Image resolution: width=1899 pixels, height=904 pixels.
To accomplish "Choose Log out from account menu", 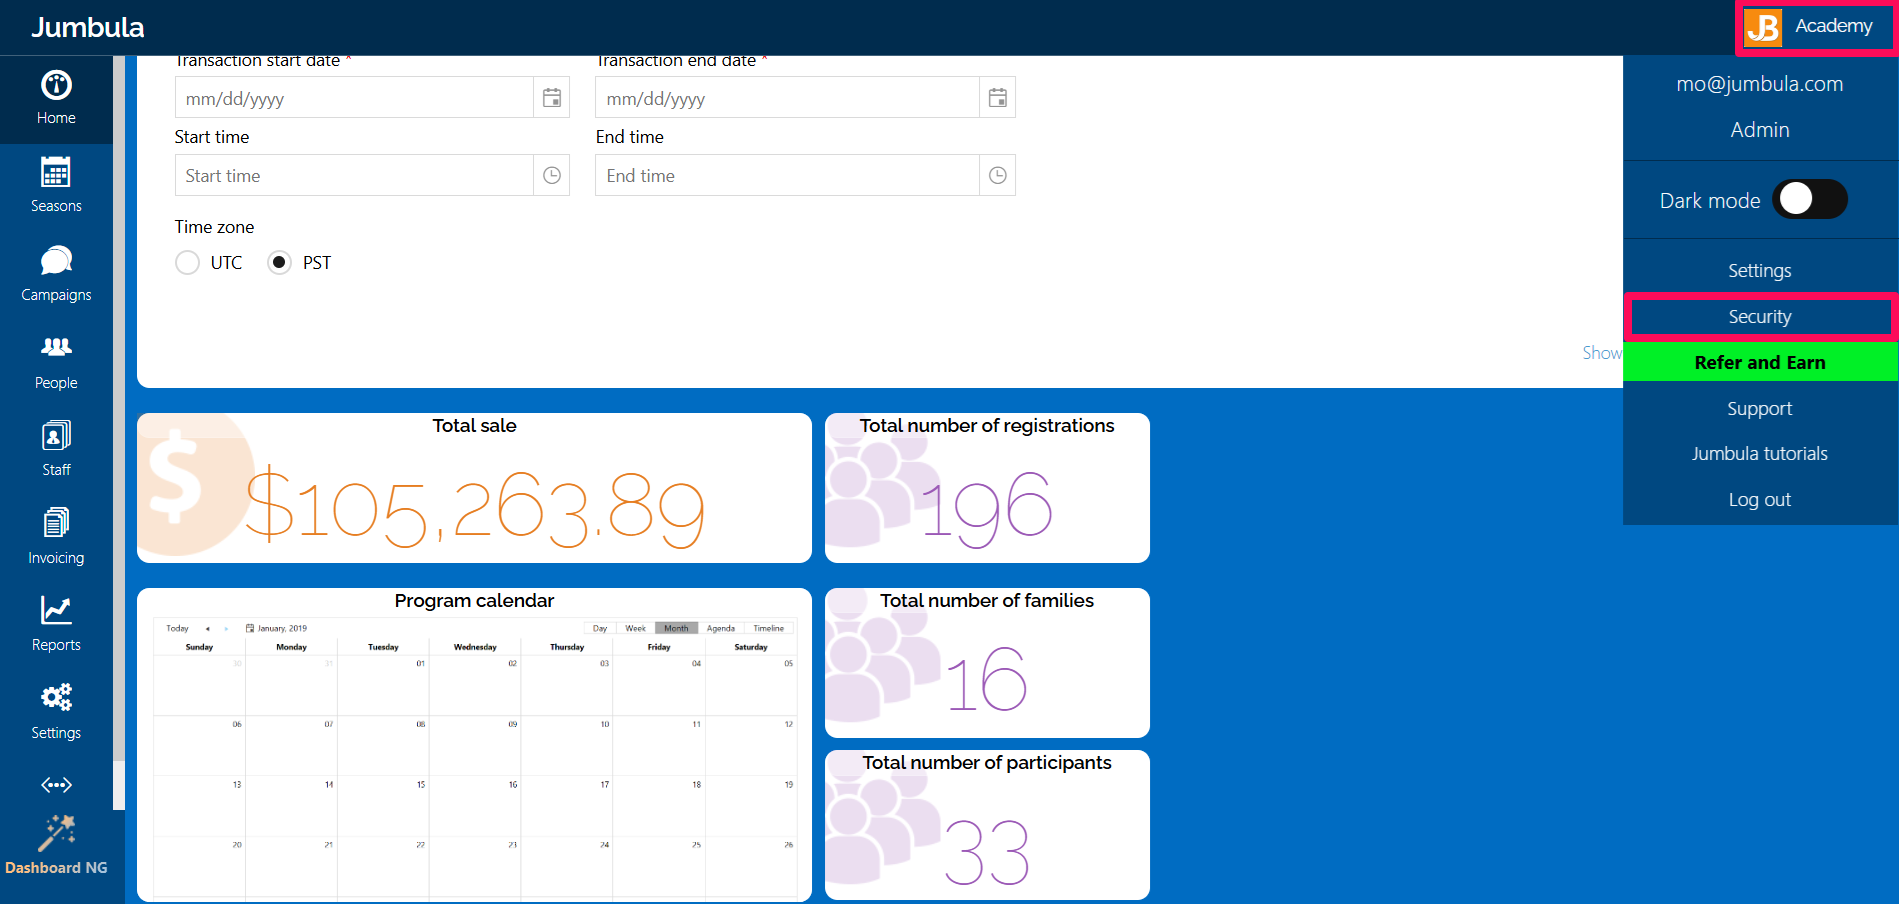I will coord(1760,500).
